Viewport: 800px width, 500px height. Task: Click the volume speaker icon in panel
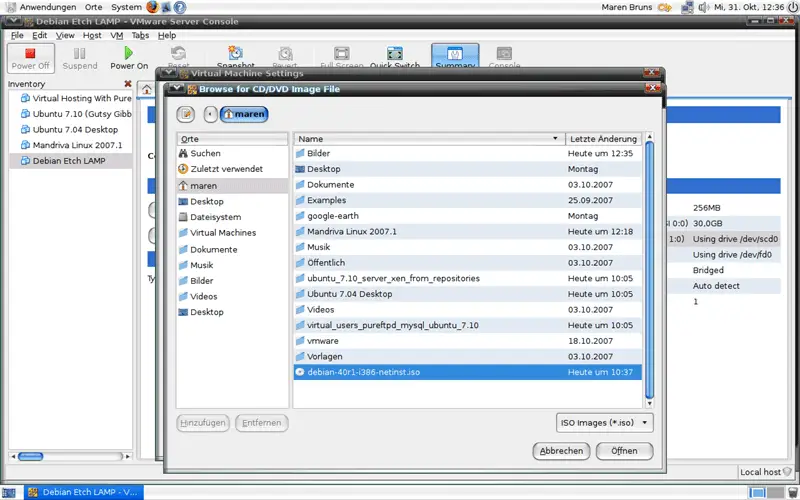[704, 7]
